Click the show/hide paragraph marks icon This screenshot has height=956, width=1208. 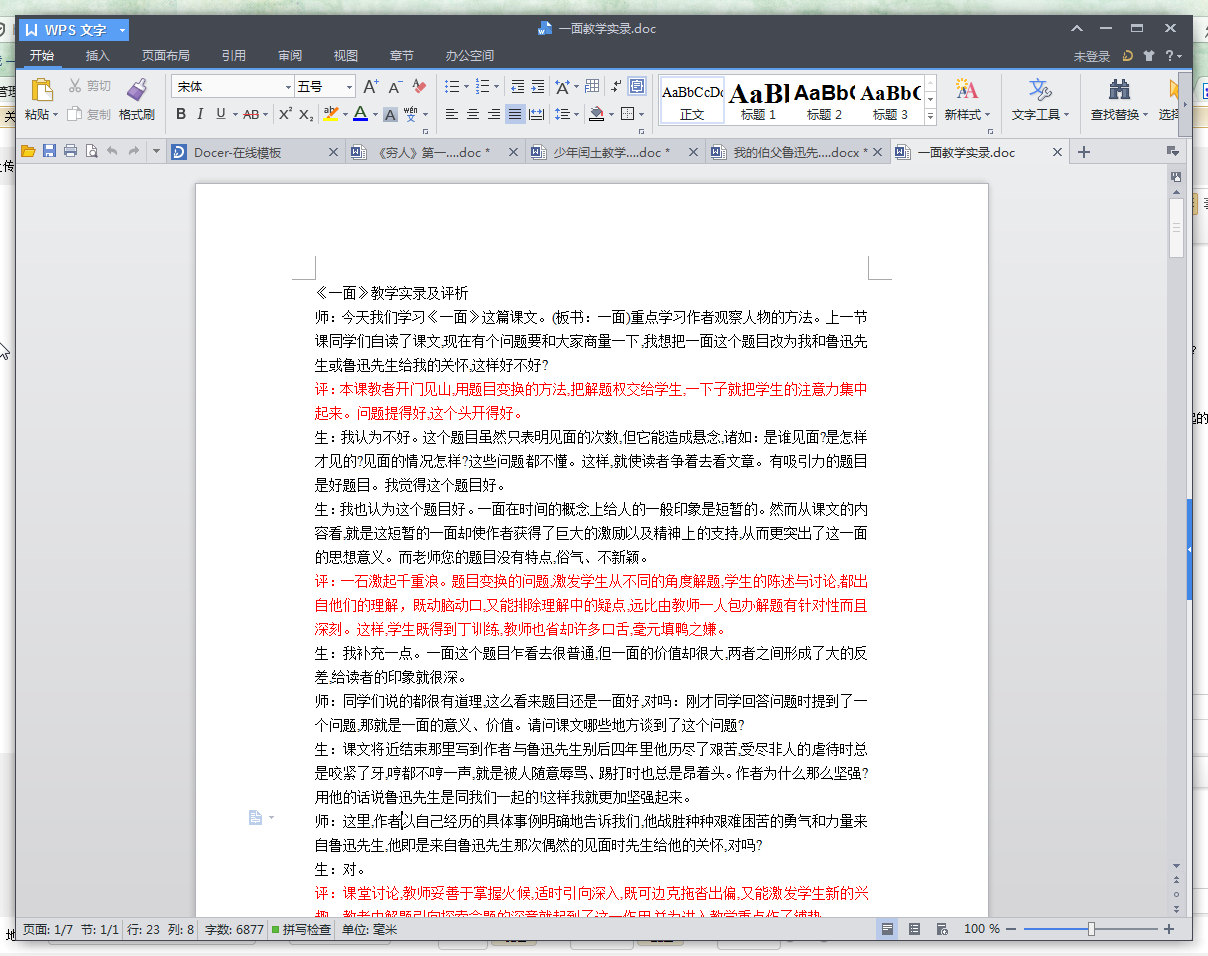tap(616, 86)
